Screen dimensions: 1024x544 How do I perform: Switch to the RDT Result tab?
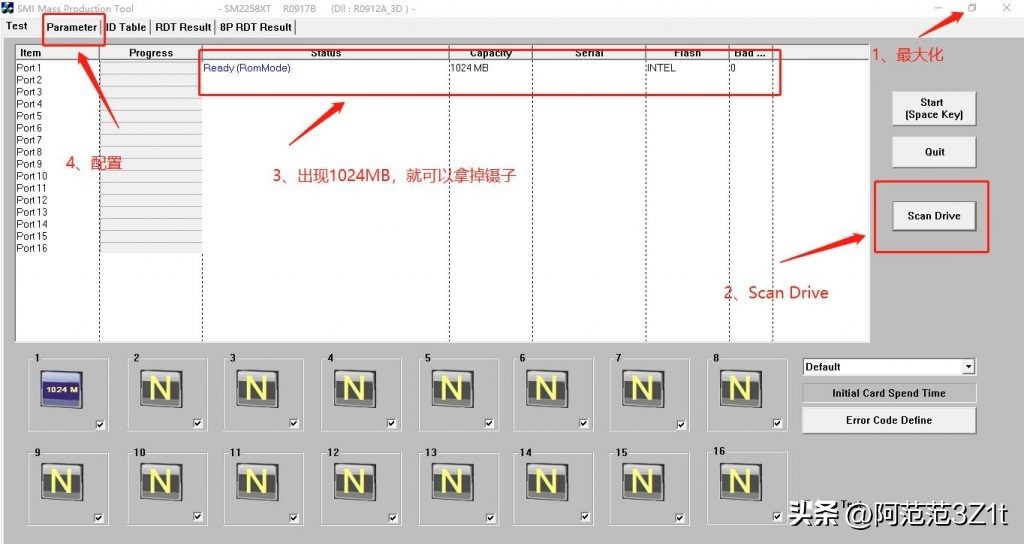point(183,27)
